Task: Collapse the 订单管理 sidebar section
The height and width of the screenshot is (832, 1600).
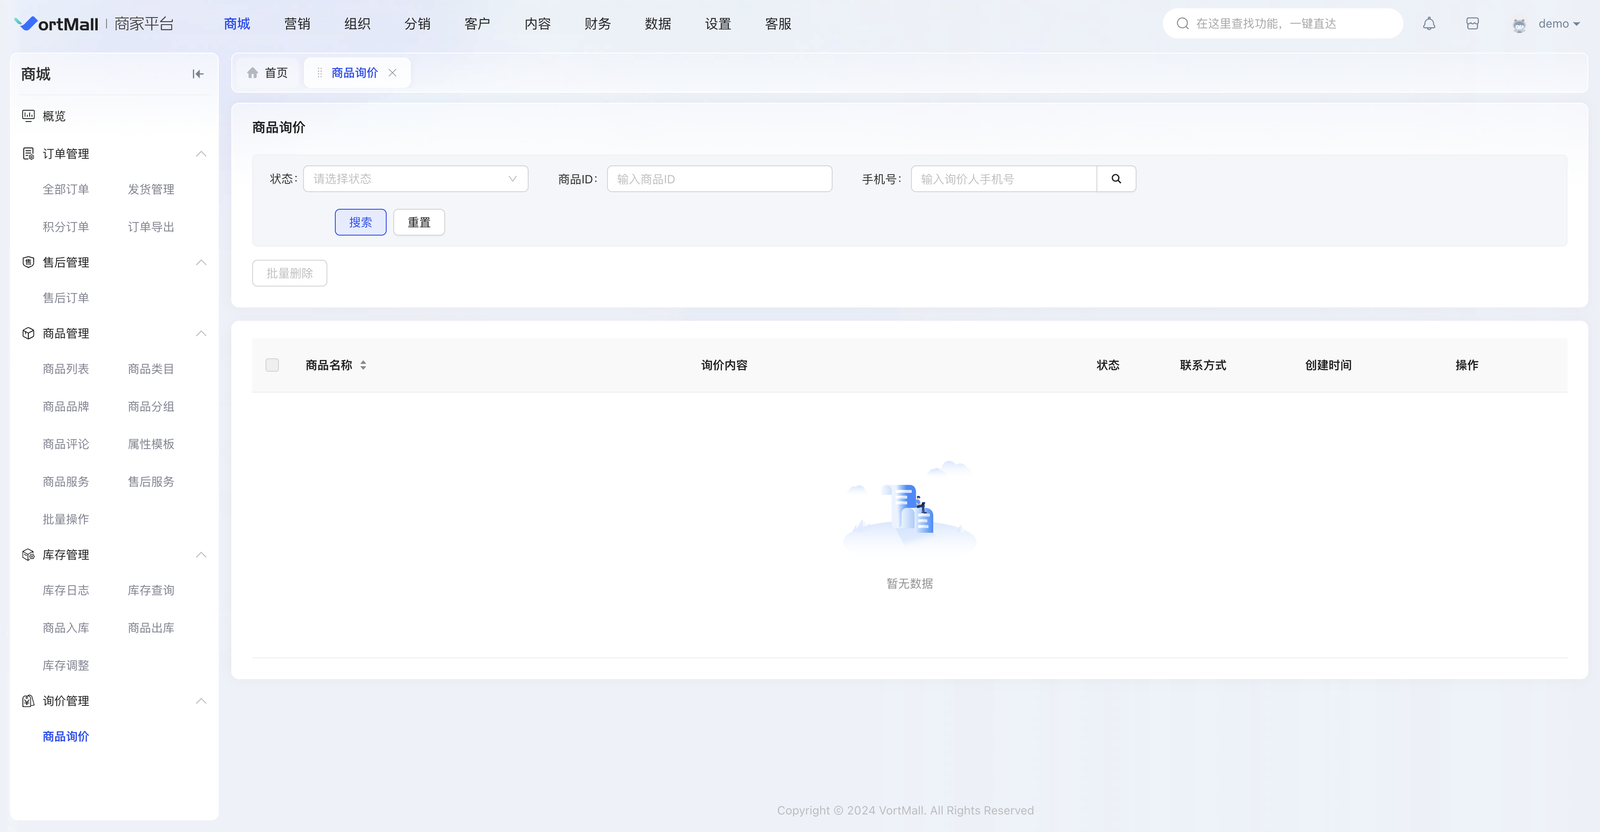Action: (201, 154)
